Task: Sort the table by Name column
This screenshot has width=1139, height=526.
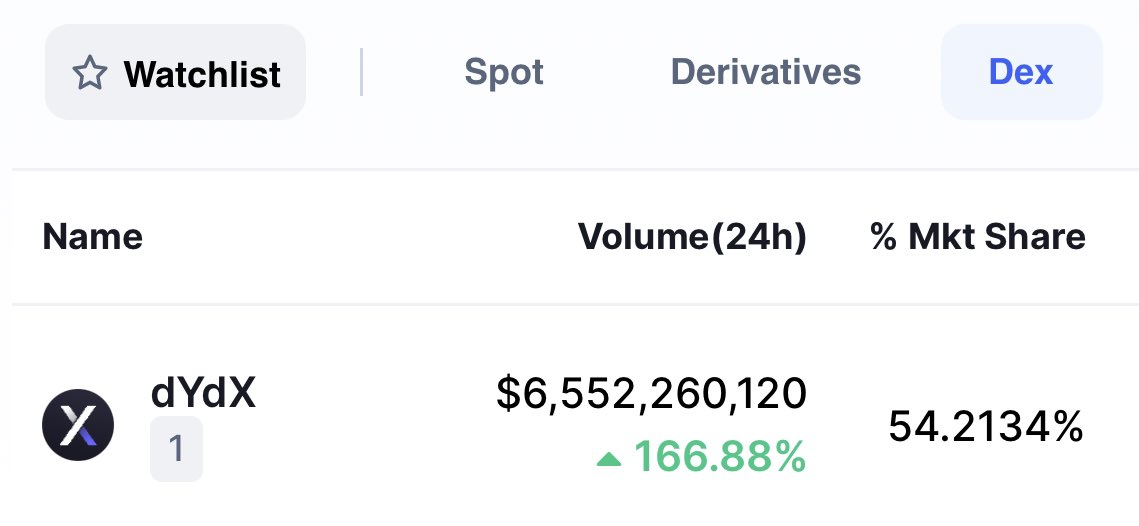Action: pos(92,237)
